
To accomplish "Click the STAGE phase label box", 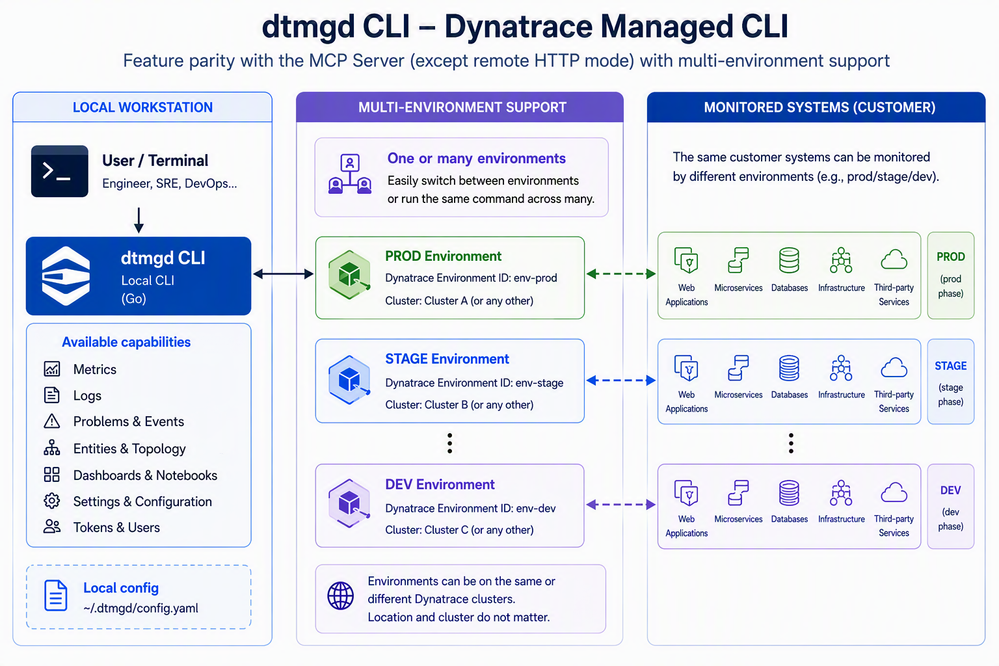I will (x=951, y=382).
